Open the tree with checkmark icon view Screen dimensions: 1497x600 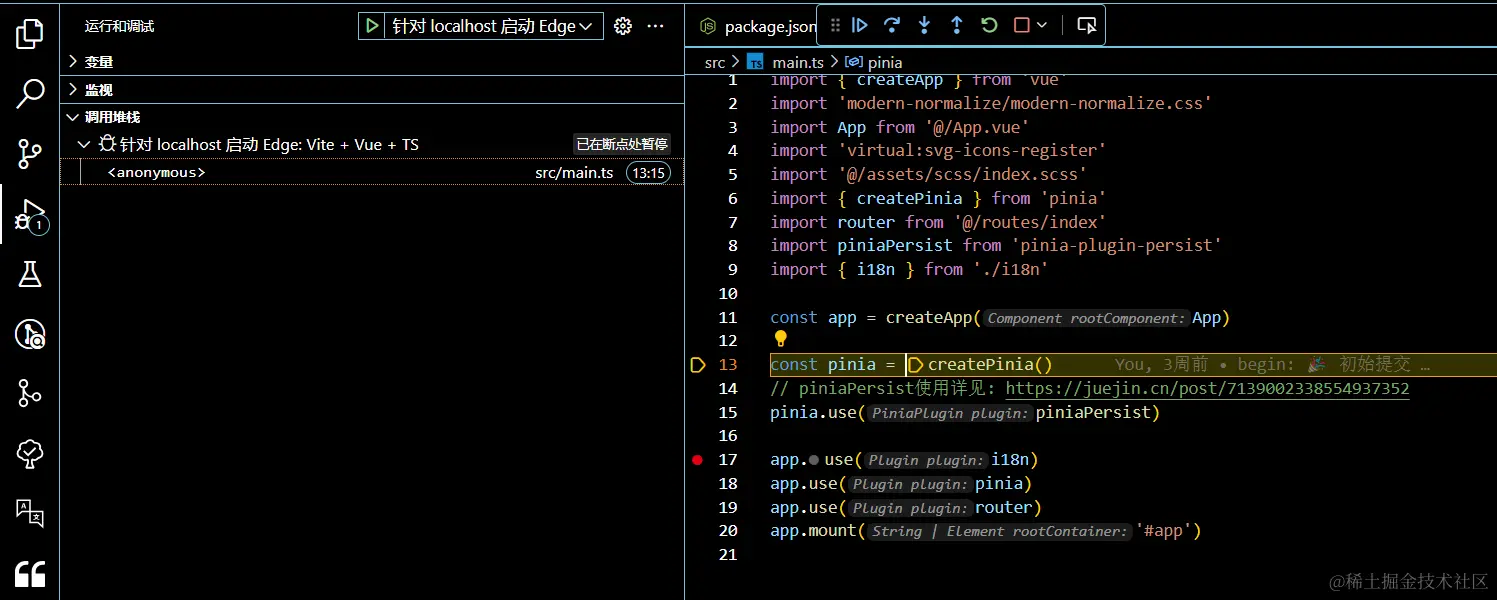click(x=30, y=454)
